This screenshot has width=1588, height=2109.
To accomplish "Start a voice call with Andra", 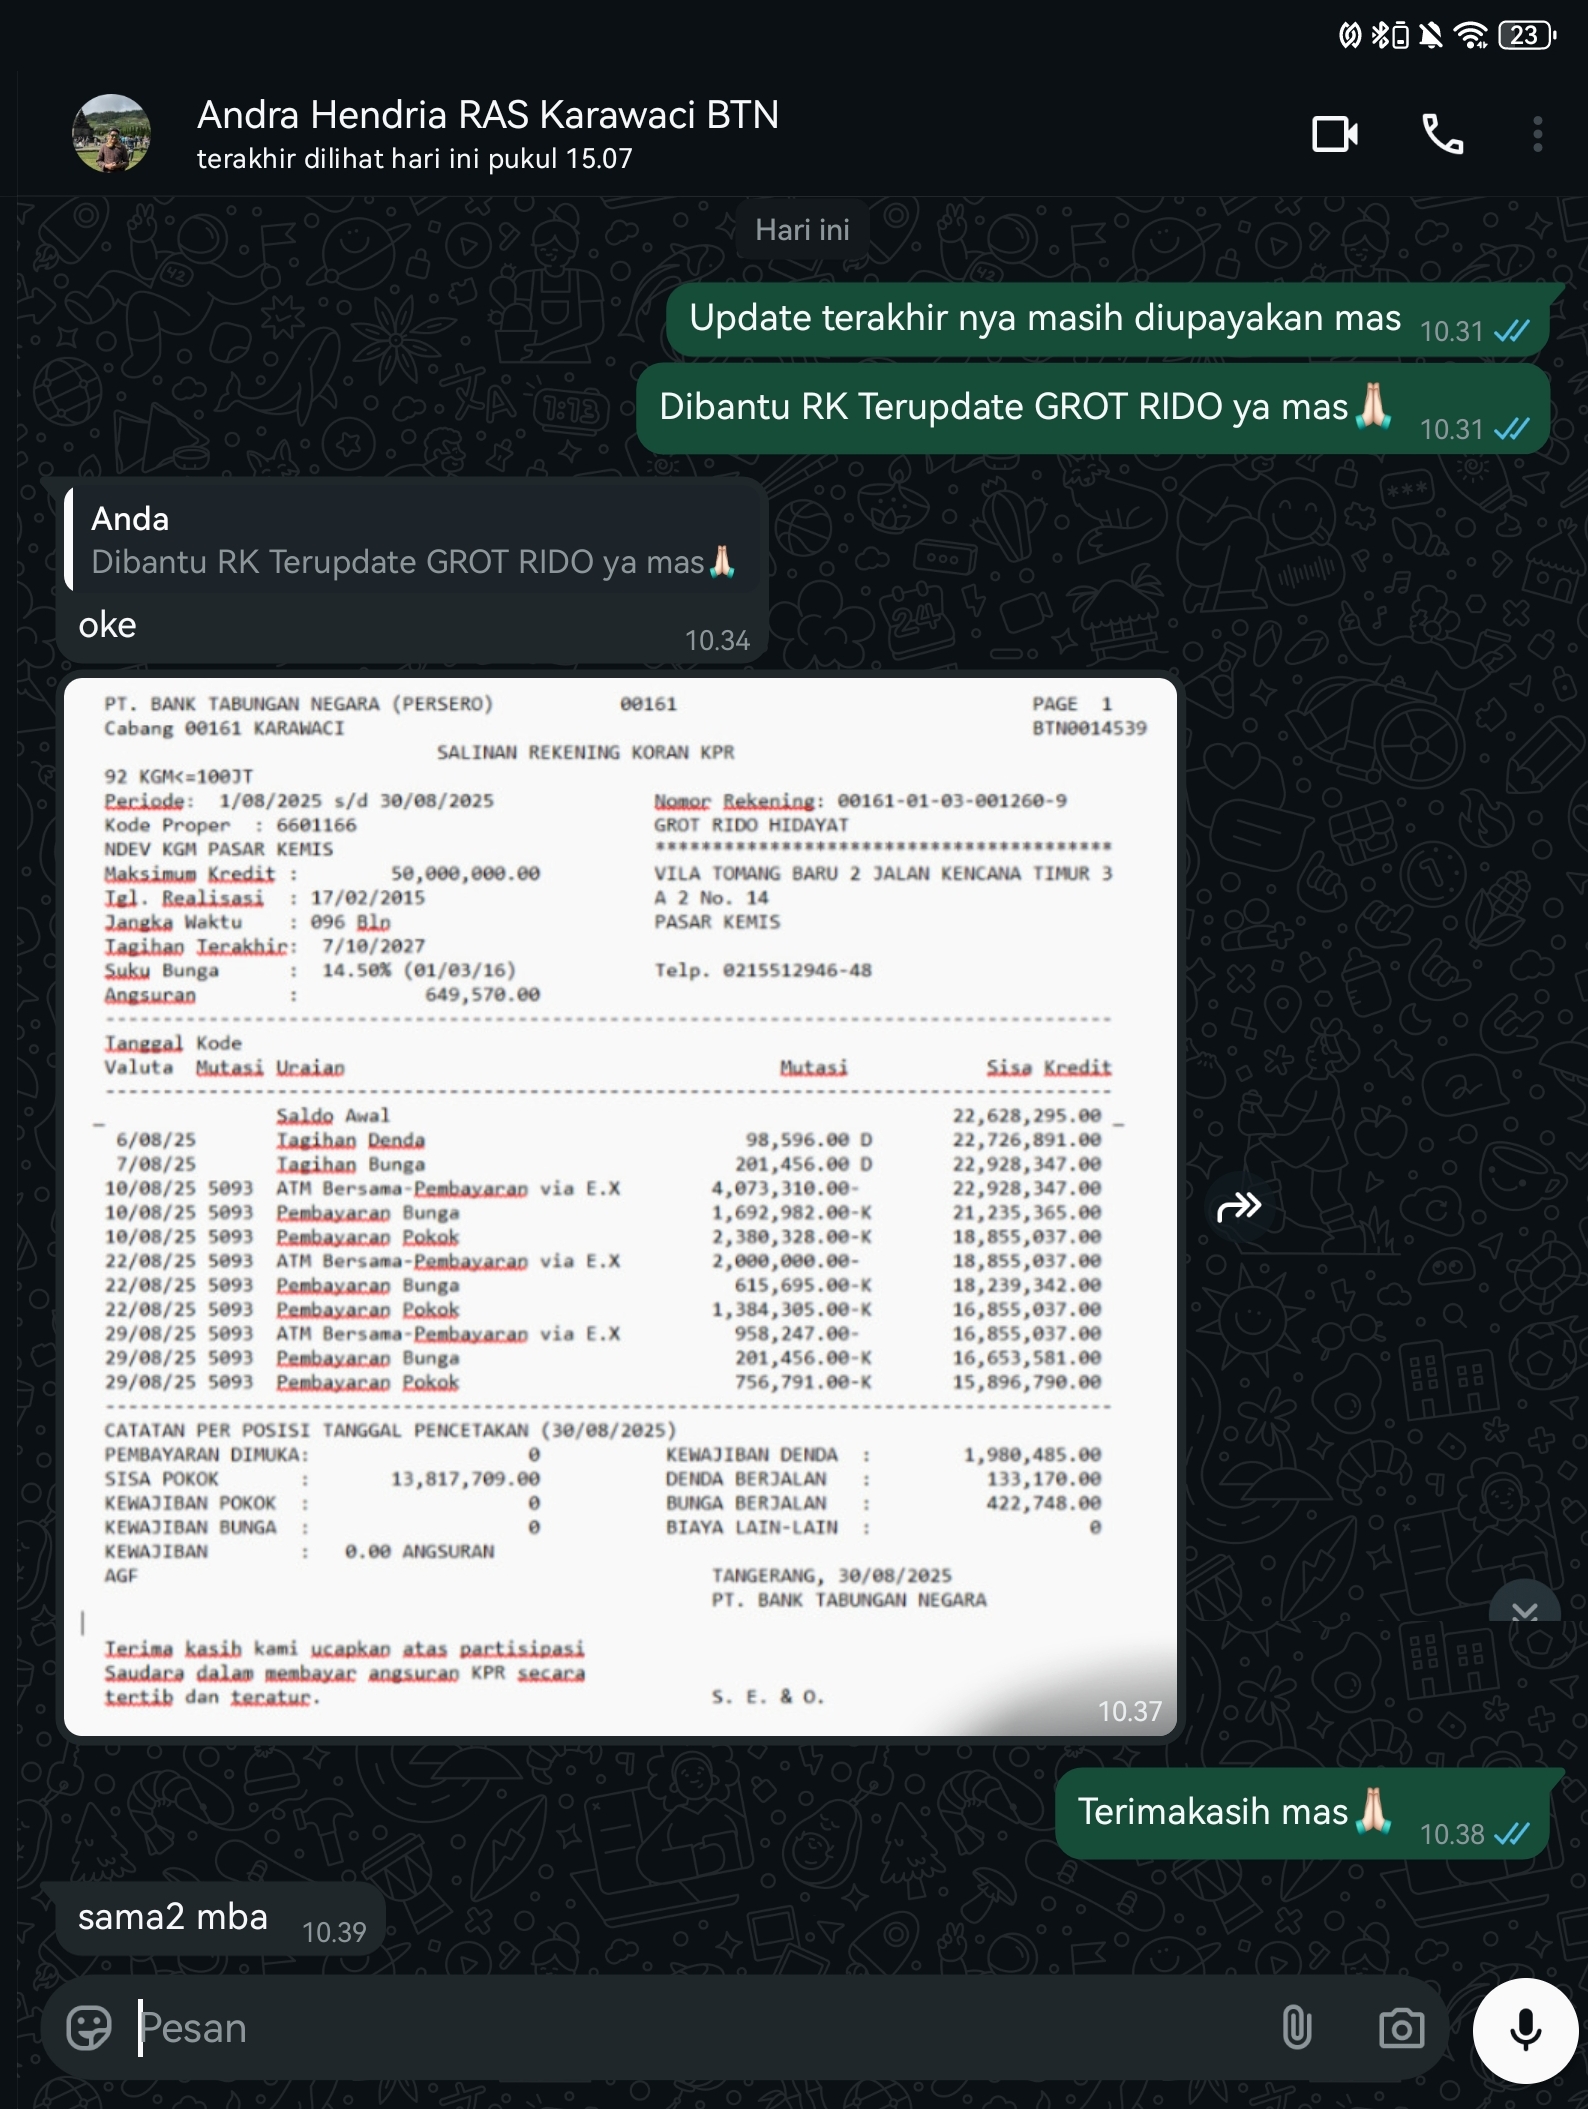I will [x=1442, y=134].
